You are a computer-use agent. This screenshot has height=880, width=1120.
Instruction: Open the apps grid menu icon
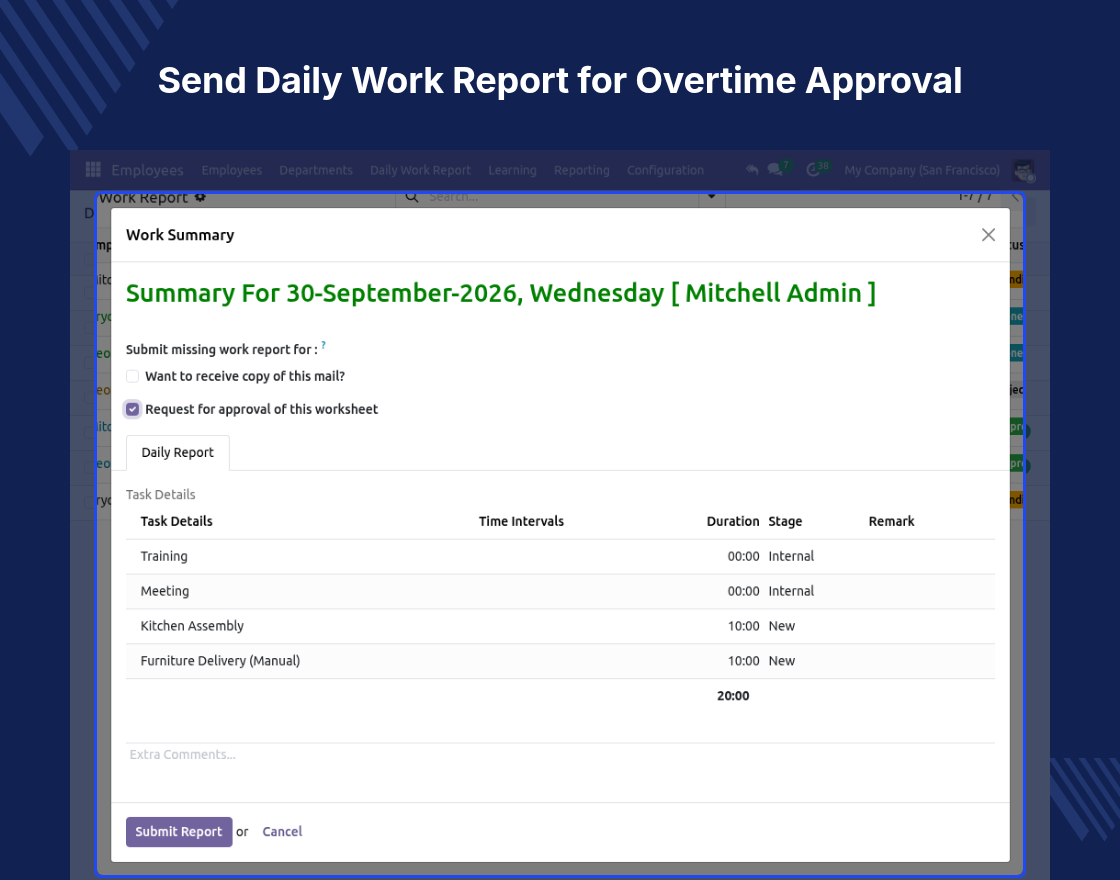(x=93, y=169)
